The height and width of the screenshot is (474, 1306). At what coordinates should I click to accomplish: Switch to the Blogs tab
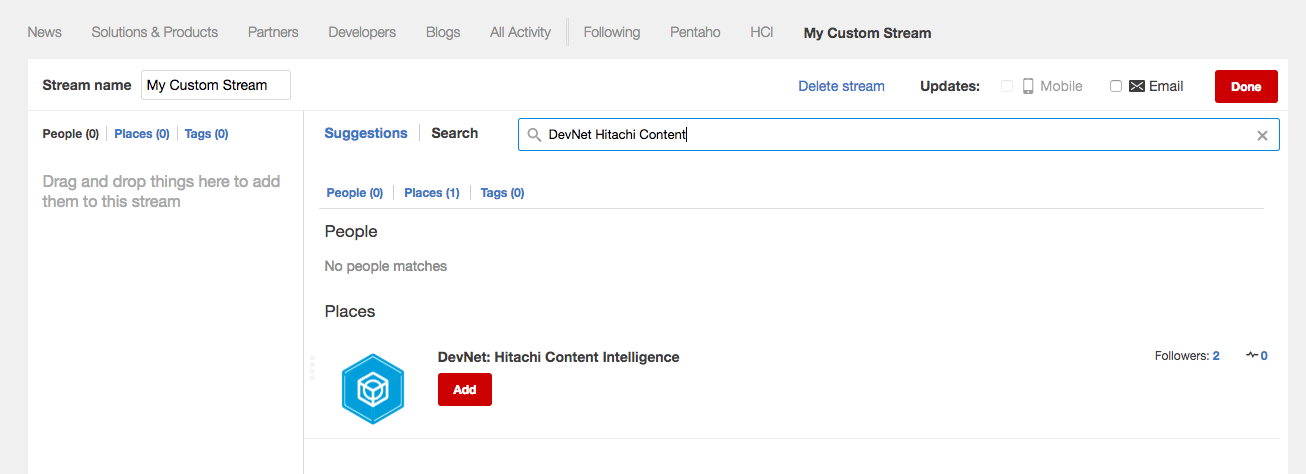[443, 32]
